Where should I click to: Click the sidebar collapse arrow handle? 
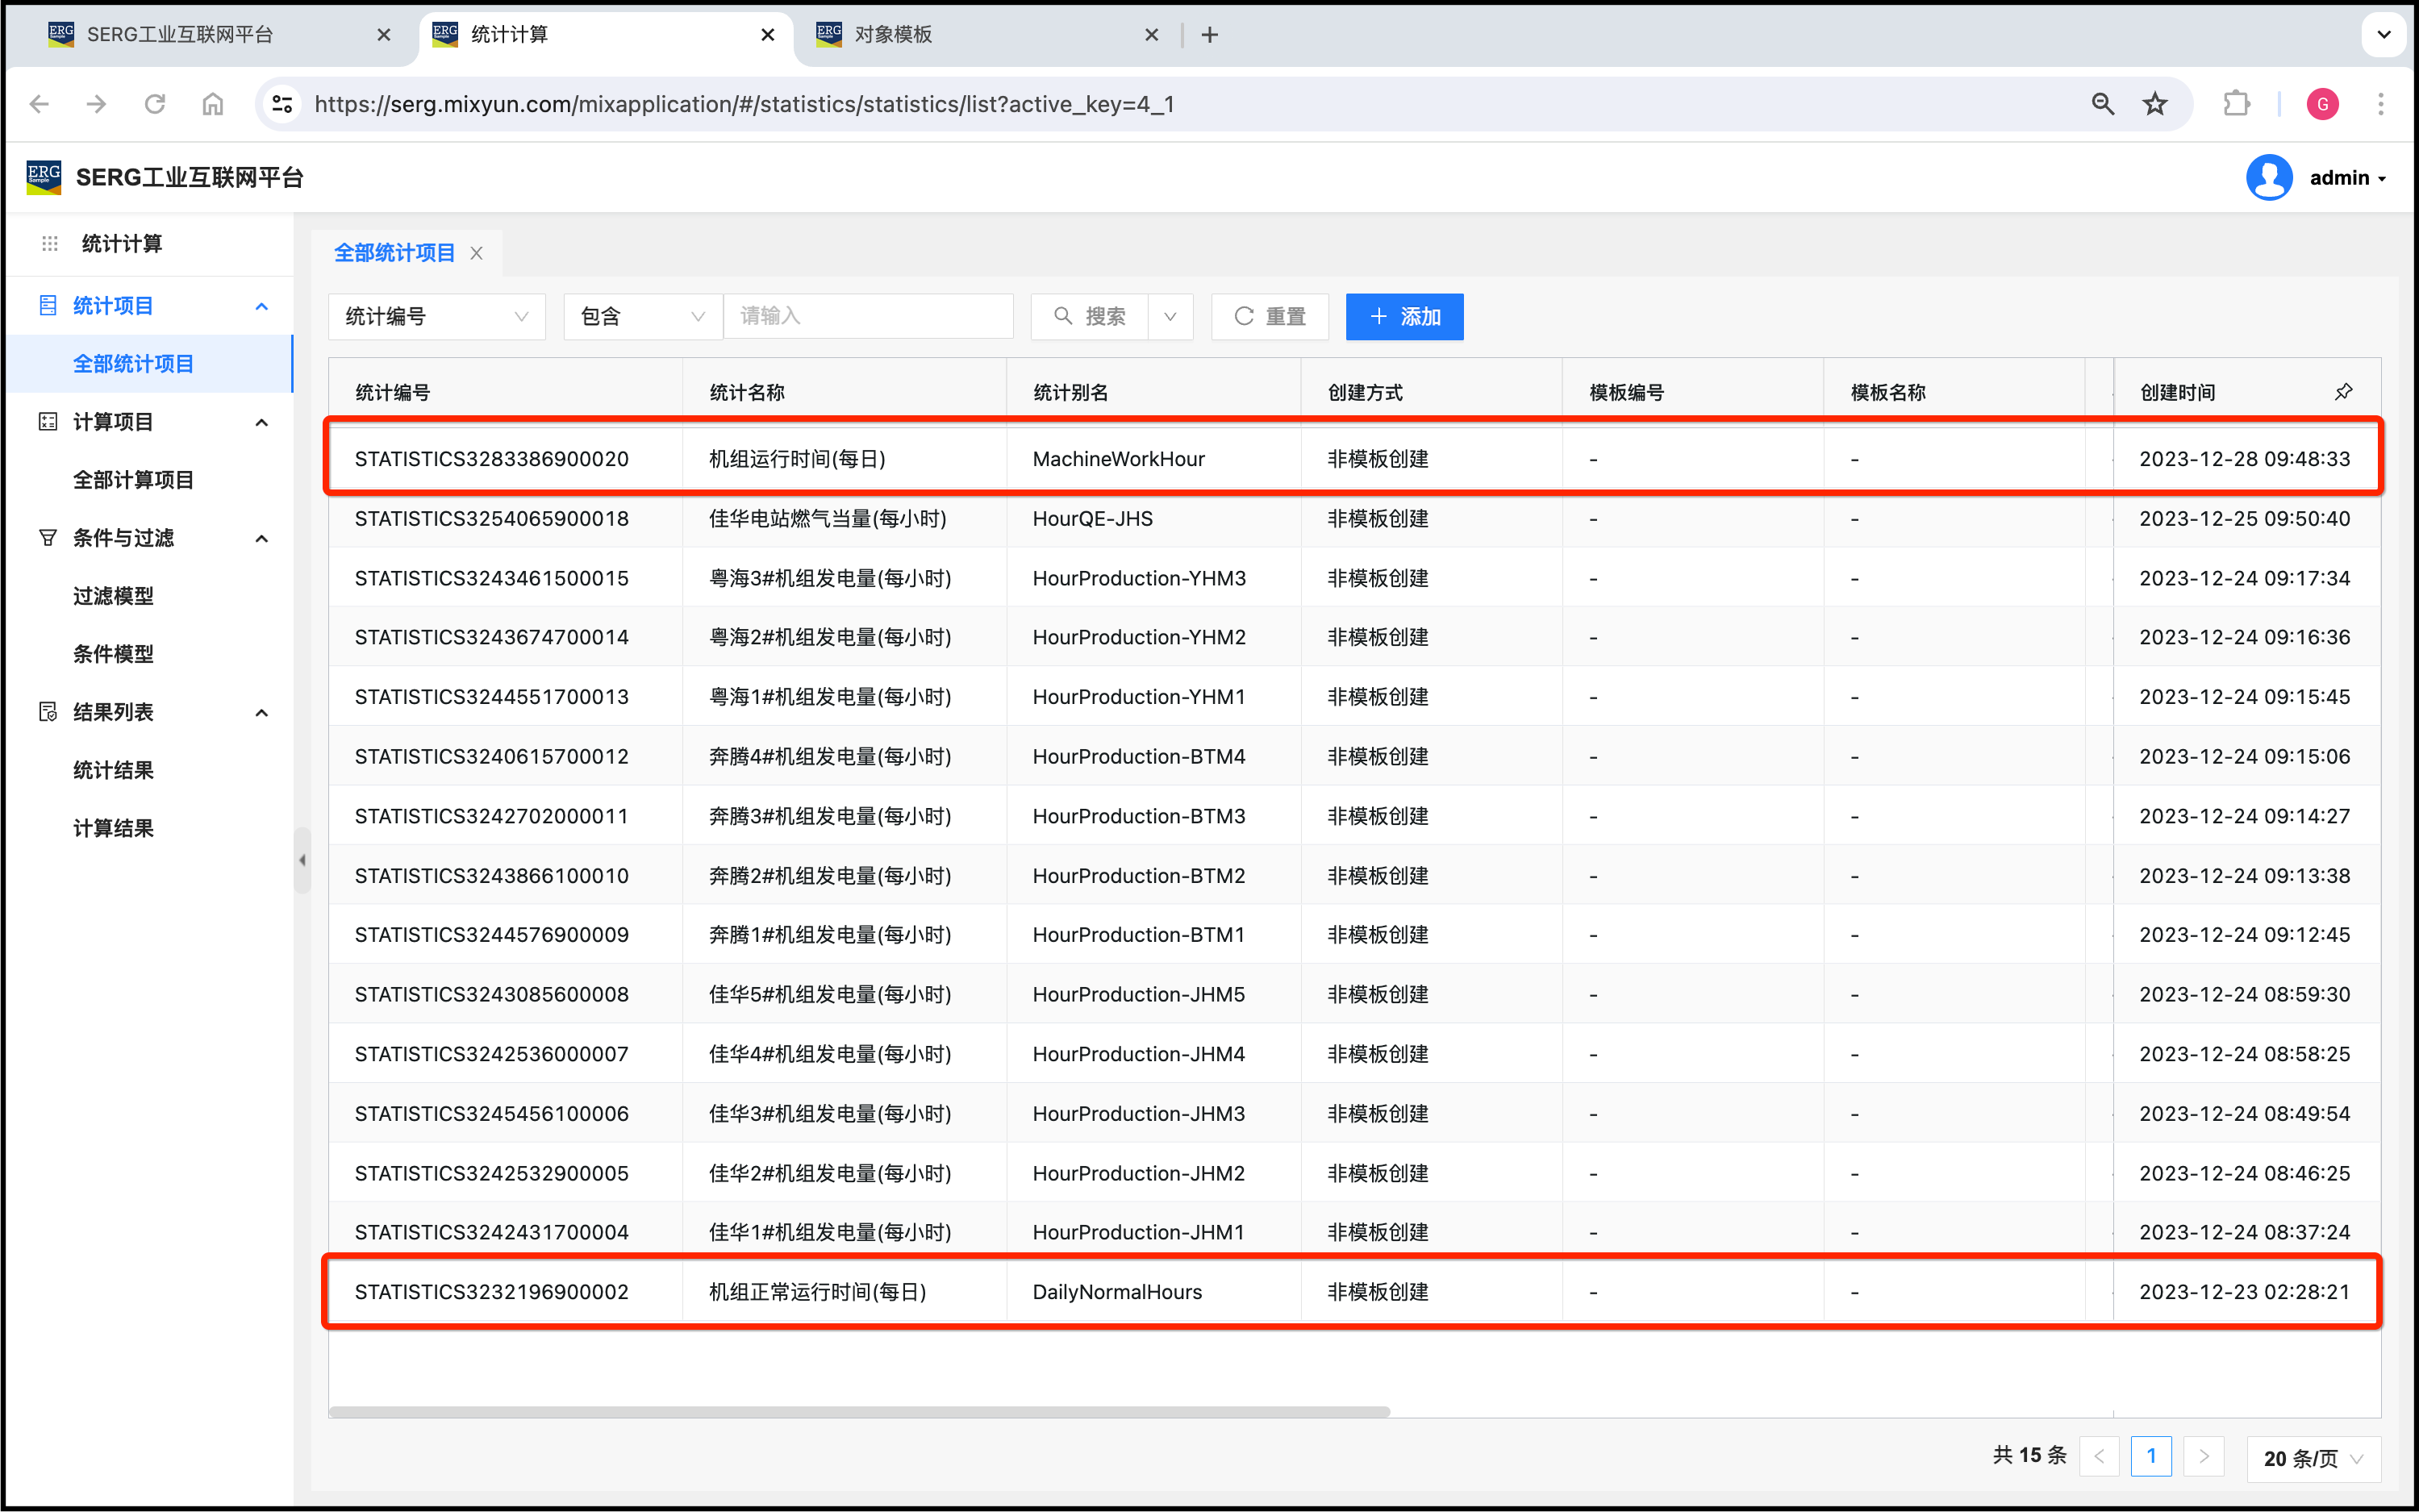[302, 860]
